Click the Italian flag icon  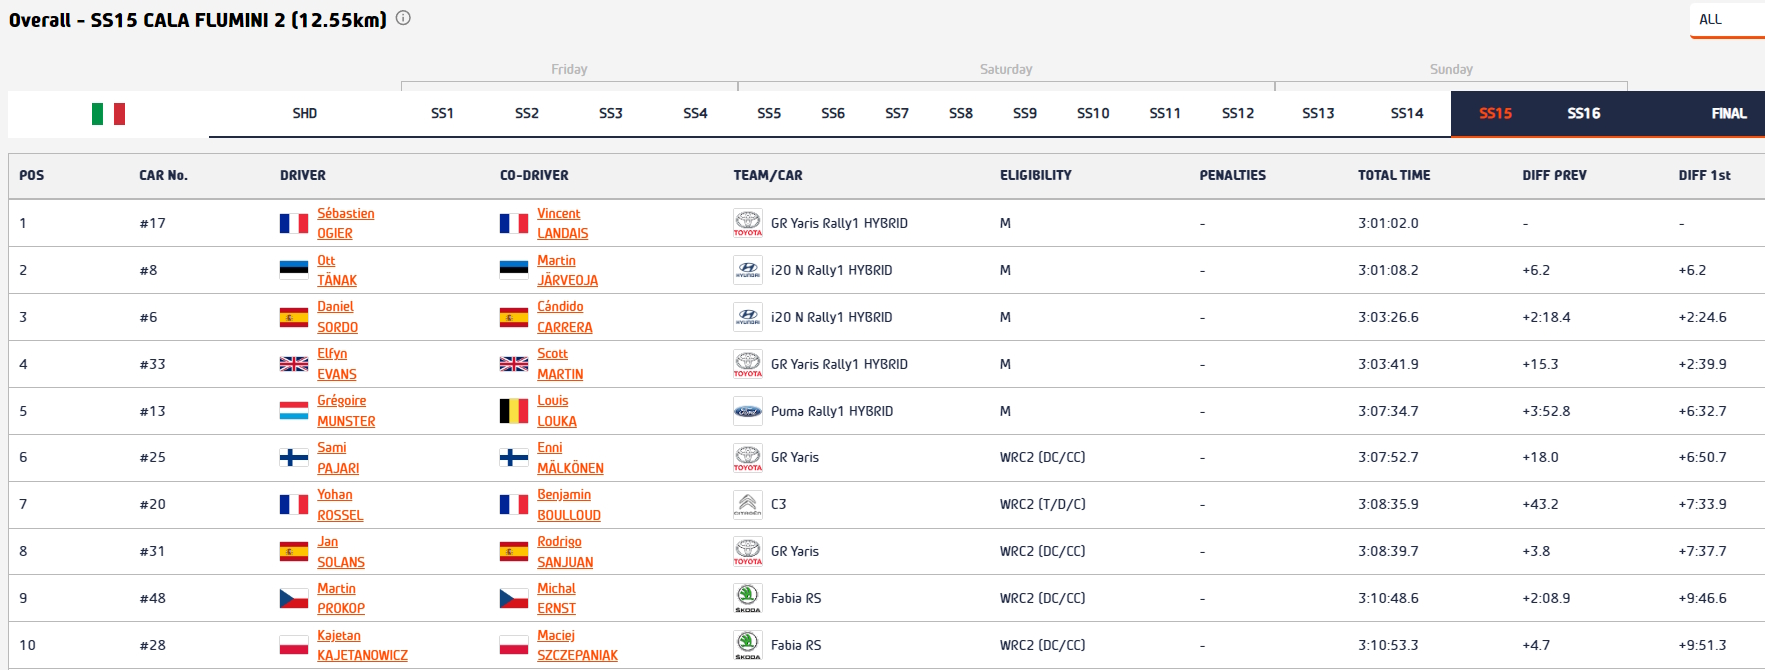coord(108,114)
